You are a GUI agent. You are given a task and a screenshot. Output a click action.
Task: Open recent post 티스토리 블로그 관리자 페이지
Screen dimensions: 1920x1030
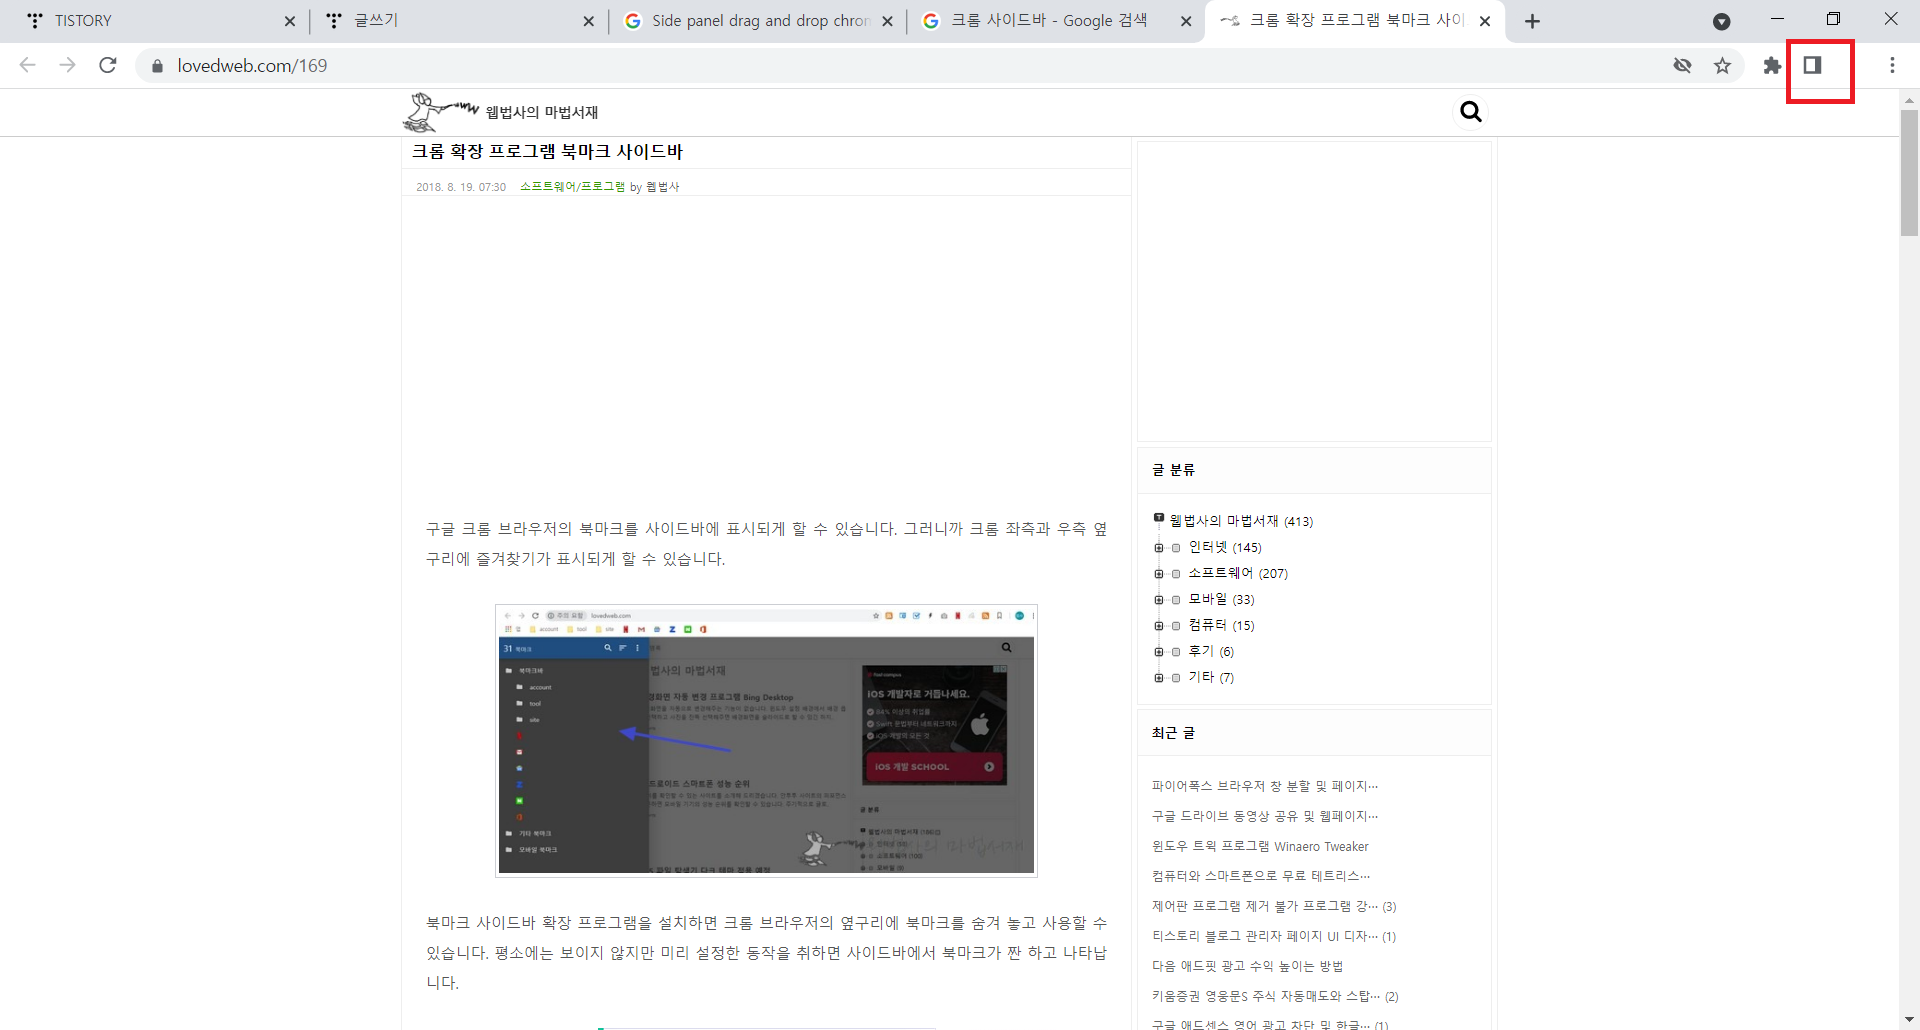tap(1265, 936)
